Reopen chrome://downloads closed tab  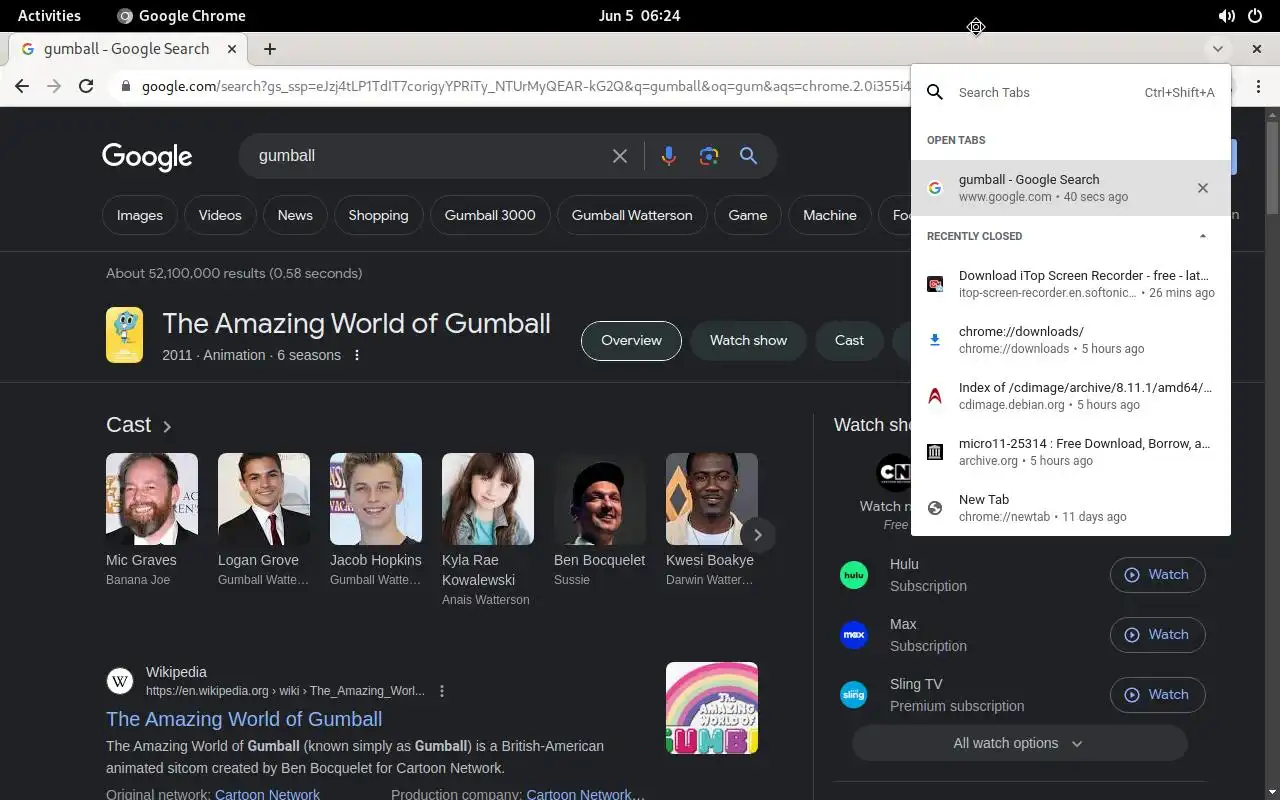pos(1071,340)
